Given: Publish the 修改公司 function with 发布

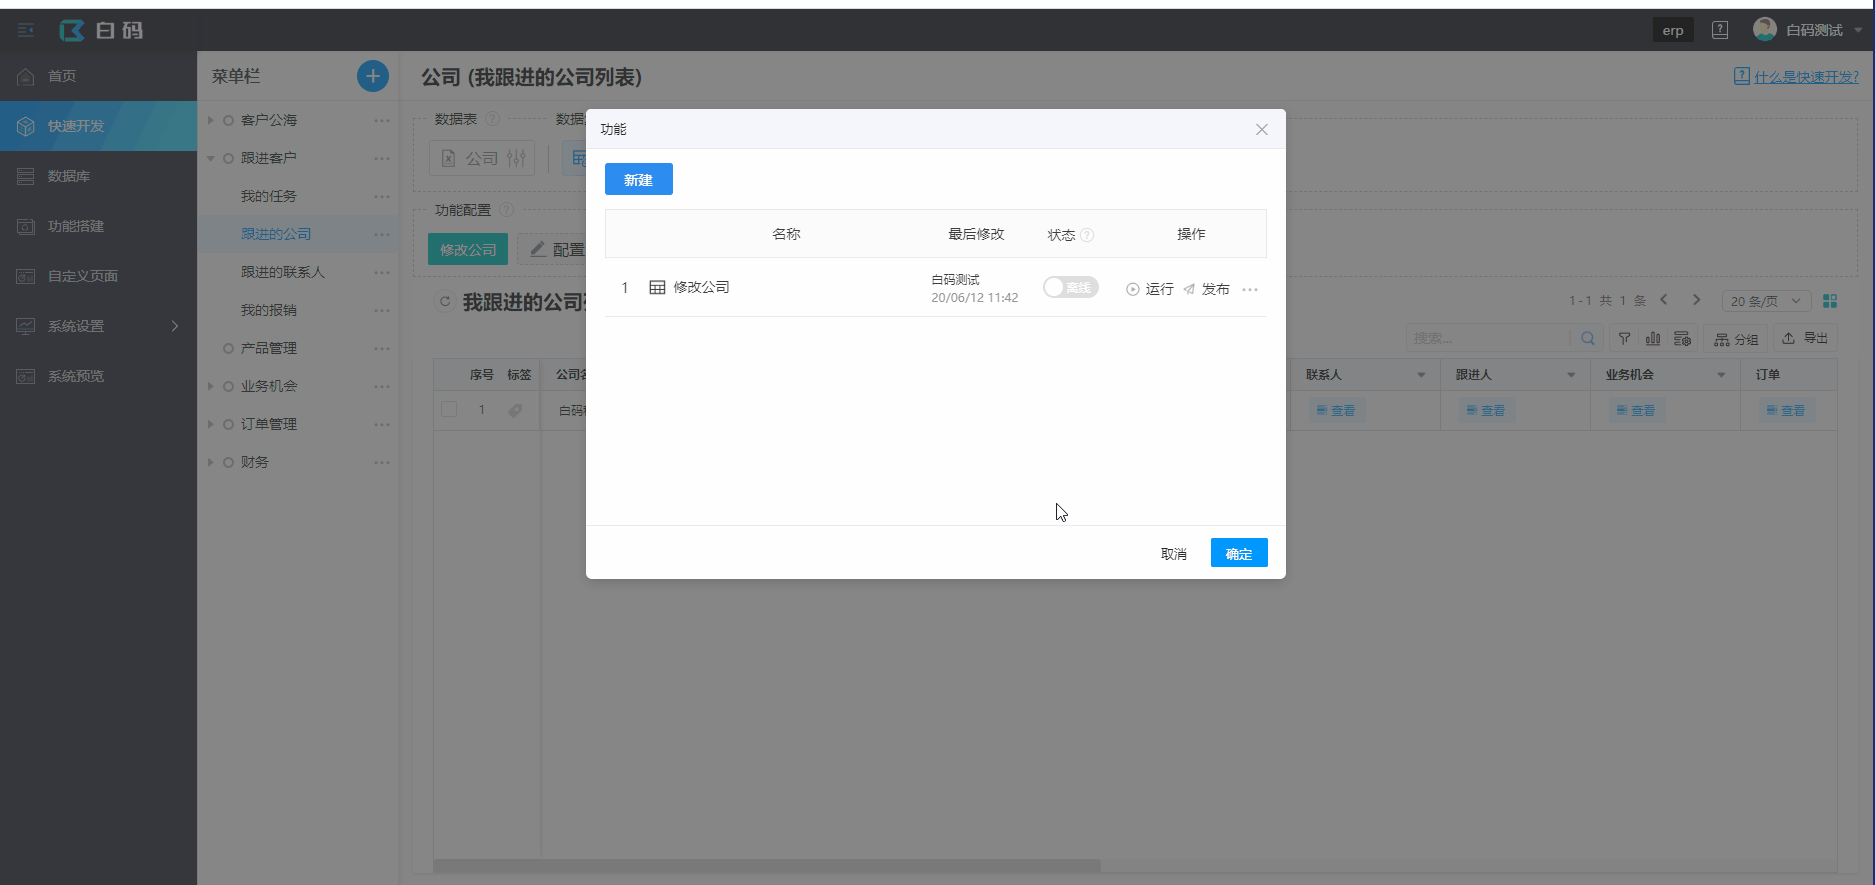Looking at the screenshot, I should tap(1206, 289).
